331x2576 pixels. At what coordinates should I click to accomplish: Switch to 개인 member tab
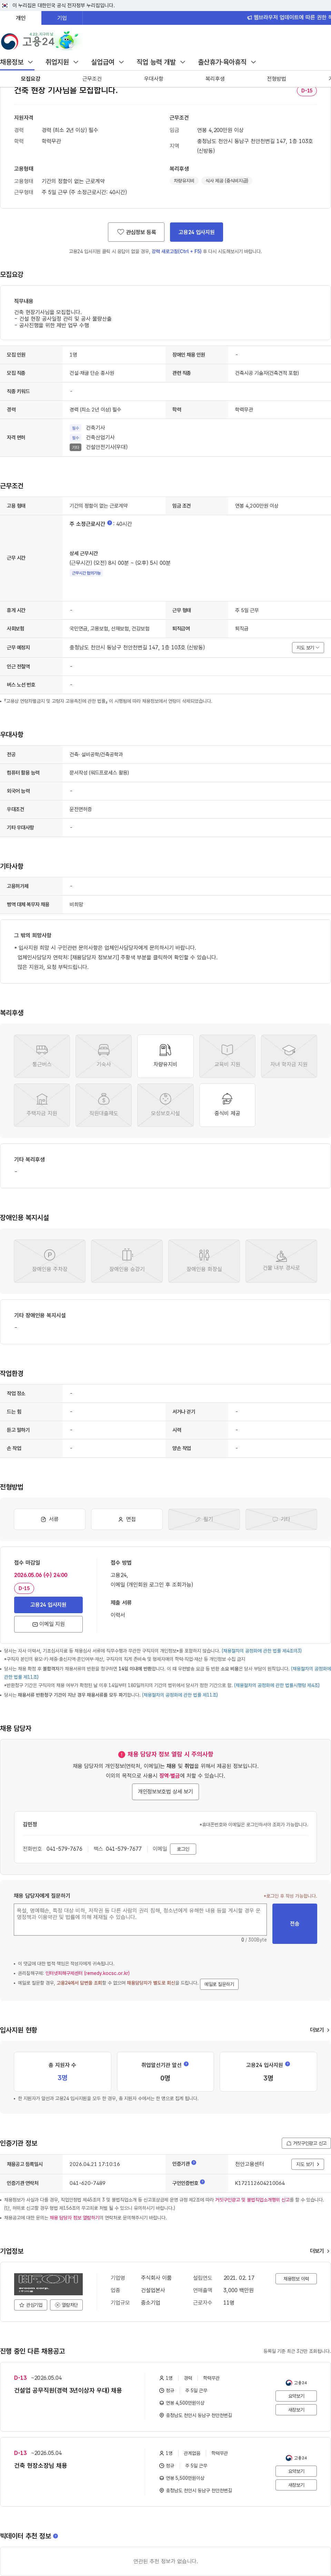click(x=20, y=18)
